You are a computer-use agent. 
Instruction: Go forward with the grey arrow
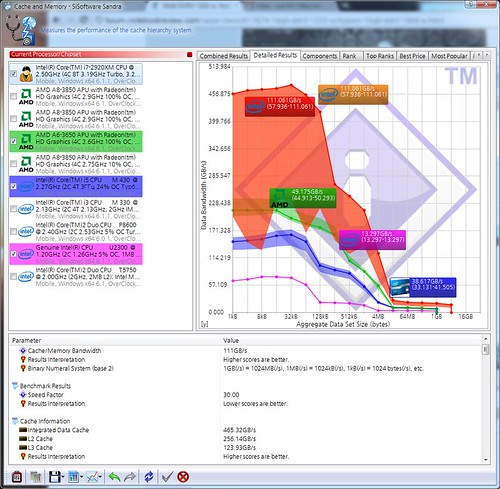coord(130,477)
